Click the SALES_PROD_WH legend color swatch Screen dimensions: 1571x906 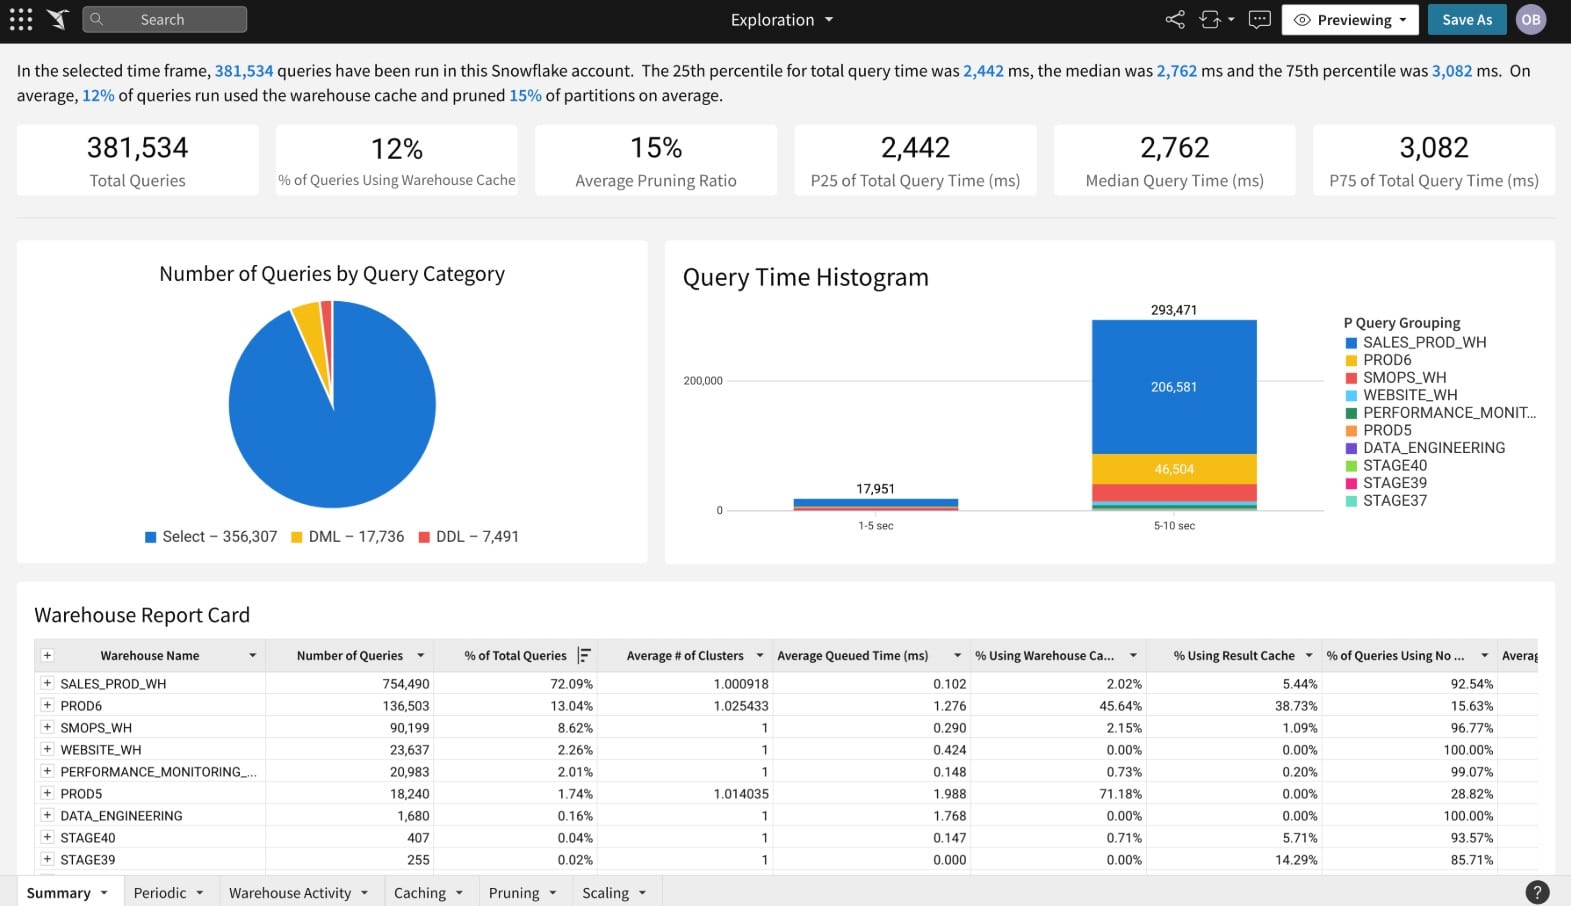pos(1351,343)
